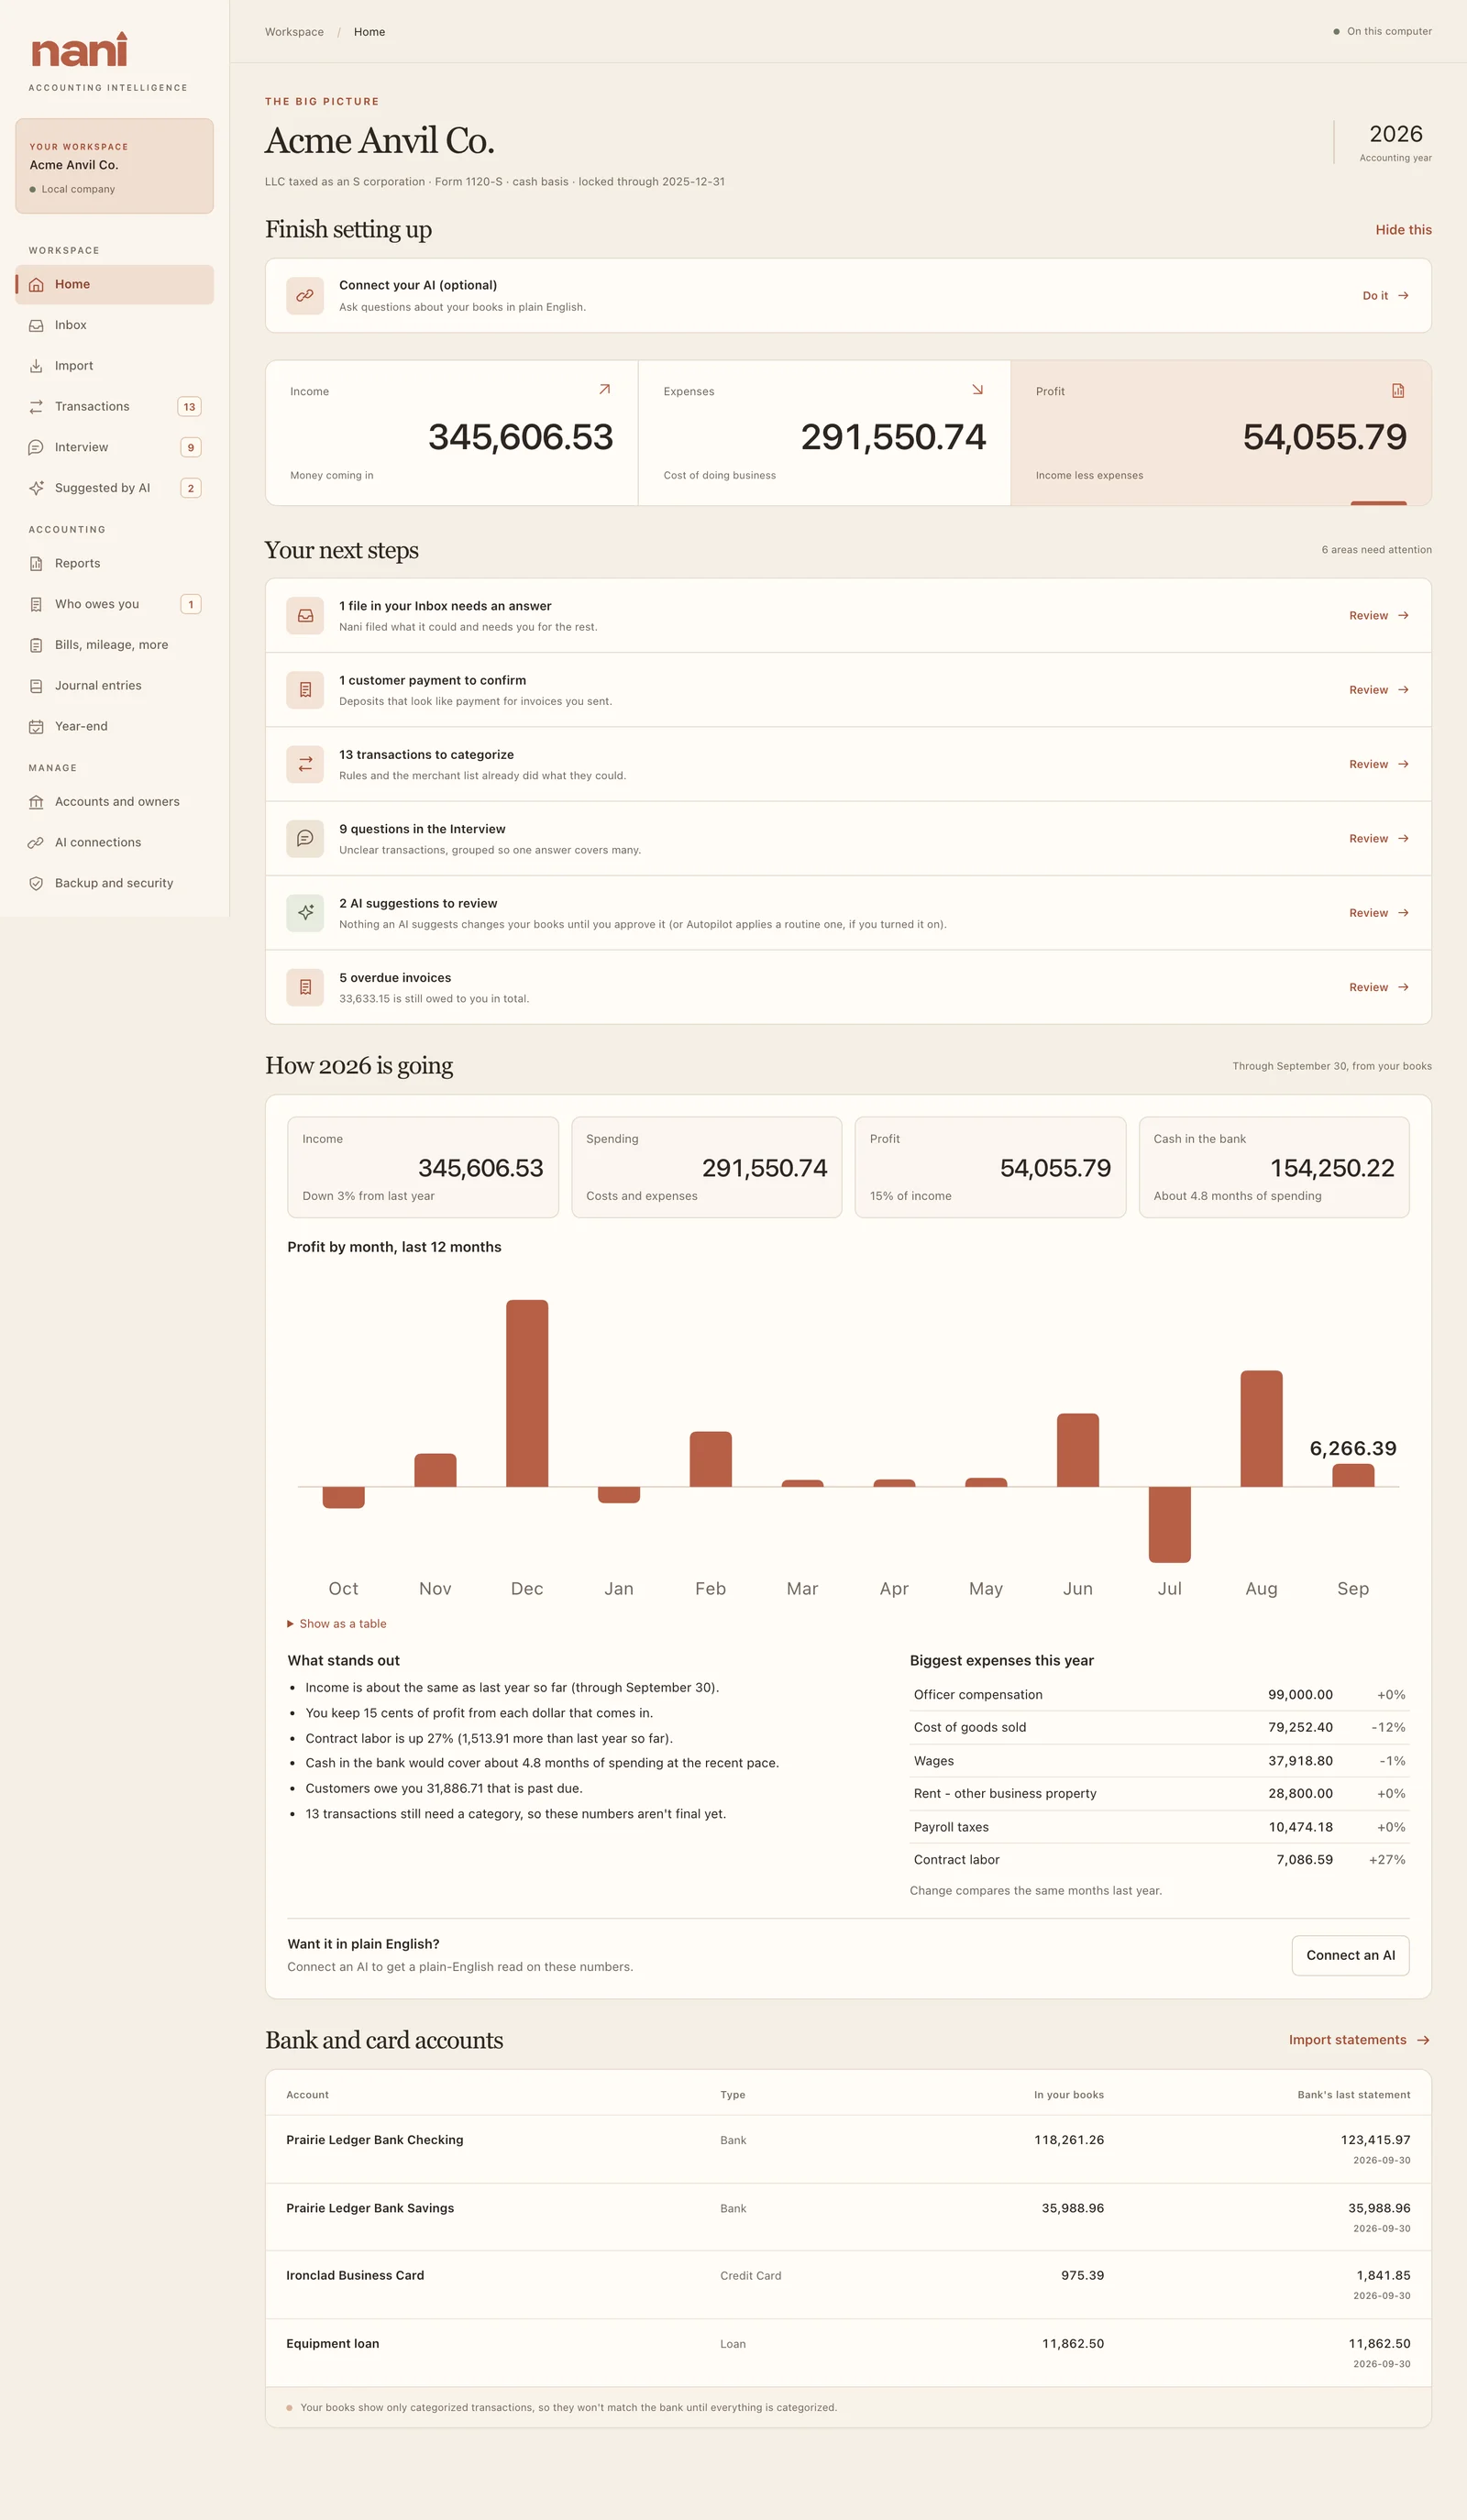This screenshot has width=1467, height=2520.
Task: Click the Inbox tray icon in sidebar
Action: click(36, 326)
